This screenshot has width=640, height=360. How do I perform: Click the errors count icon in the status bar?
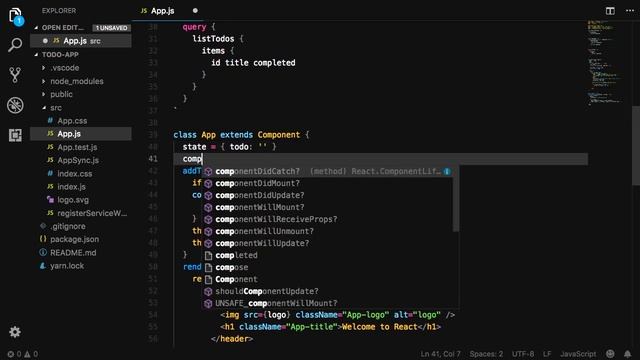[x=11, y=354]
